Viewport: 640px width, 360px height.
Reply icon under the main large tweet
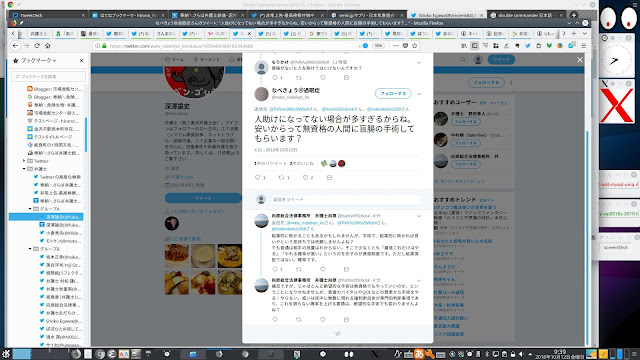point(258,178)
